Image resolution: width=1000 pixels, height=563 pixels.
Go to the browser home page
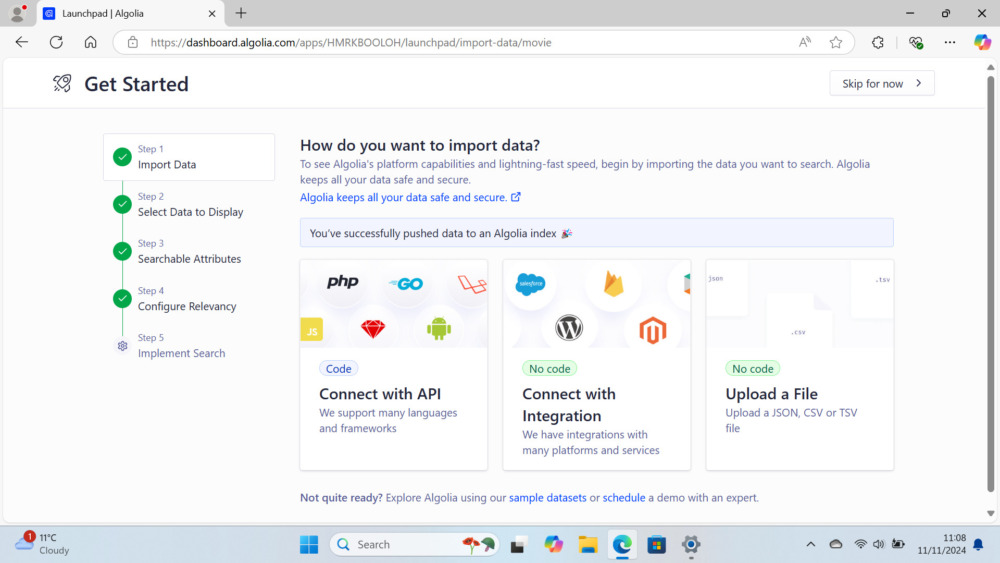pos(91,42)
